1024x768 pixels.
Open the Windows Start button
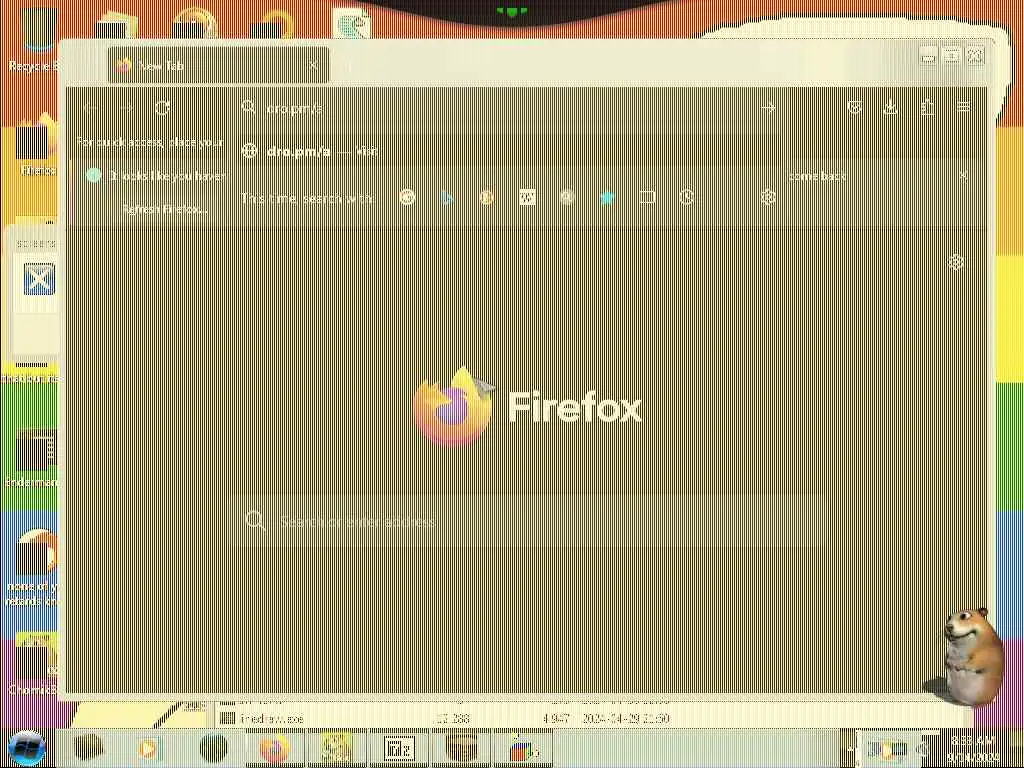(26, 748)
